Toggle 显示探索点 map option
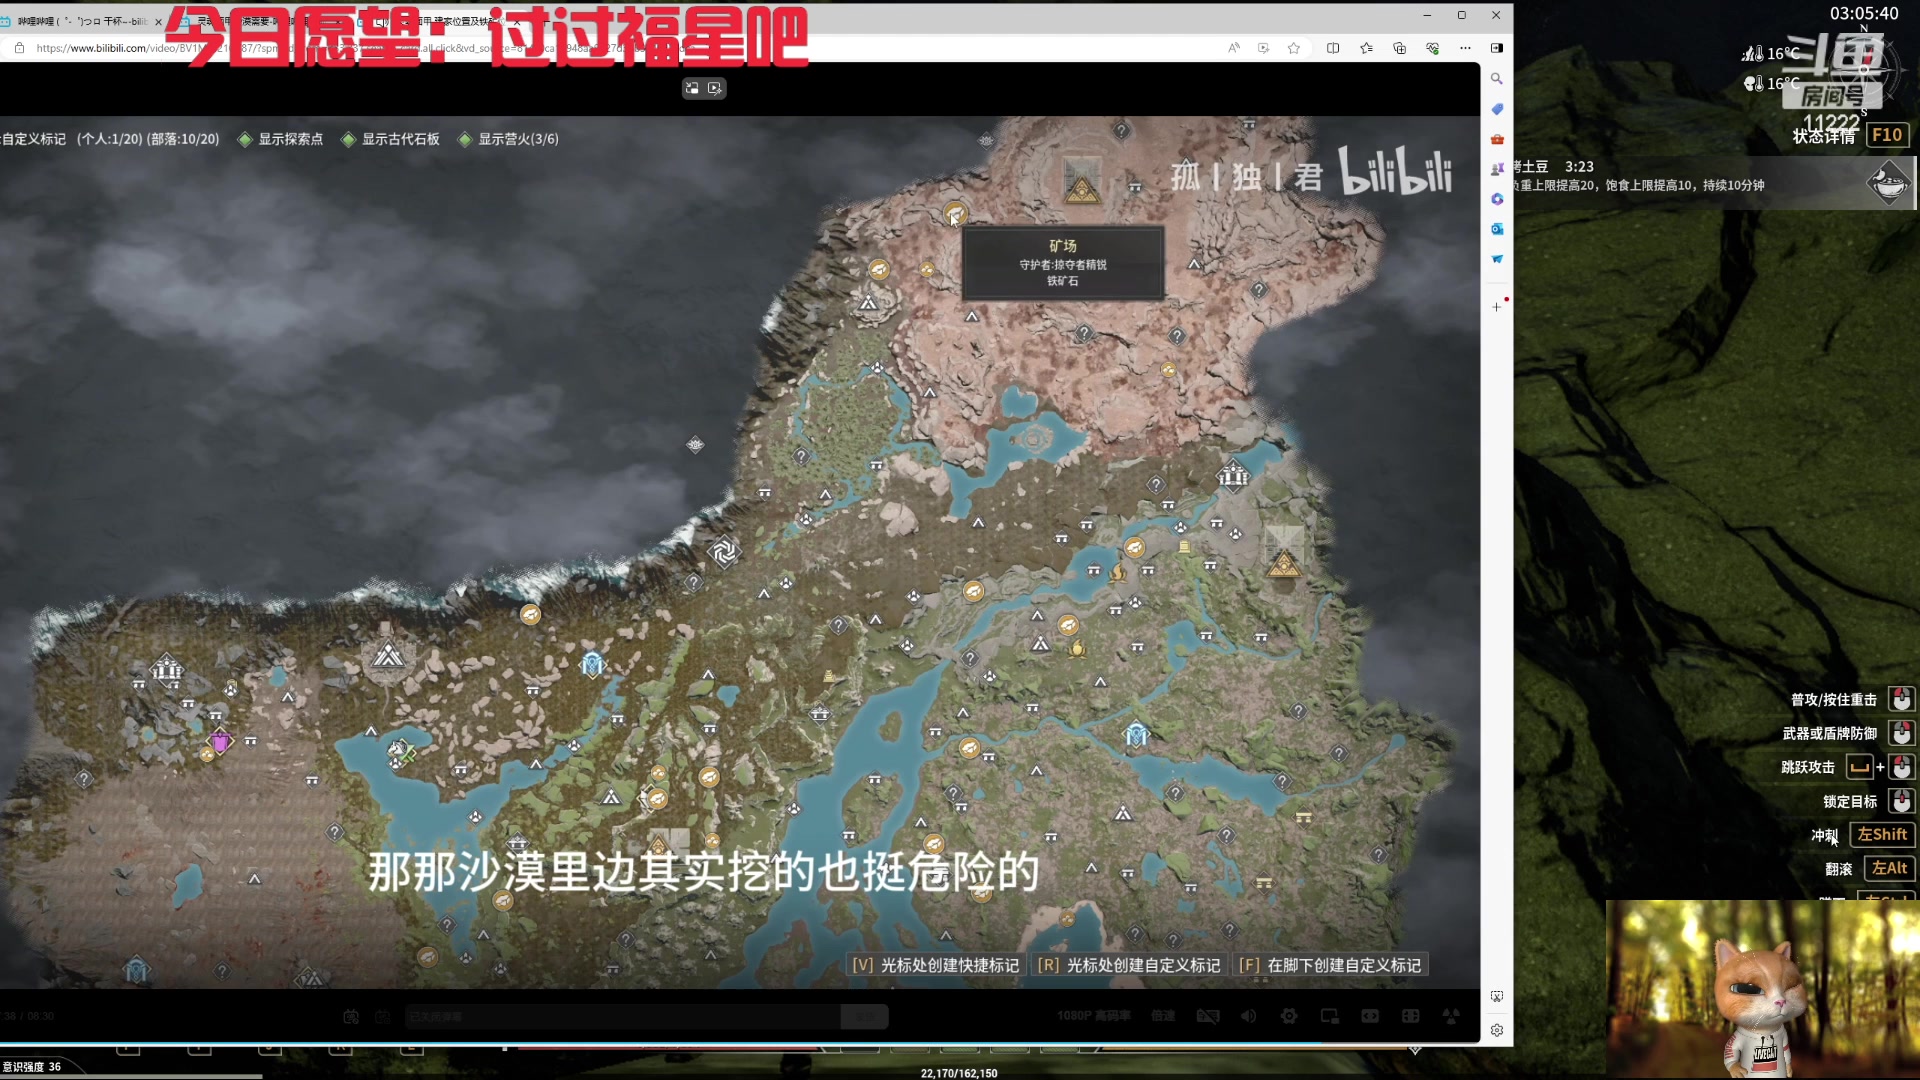The height and width of the screenshot is (1080, 1920). pyautogui.click(x=280, y=139)
